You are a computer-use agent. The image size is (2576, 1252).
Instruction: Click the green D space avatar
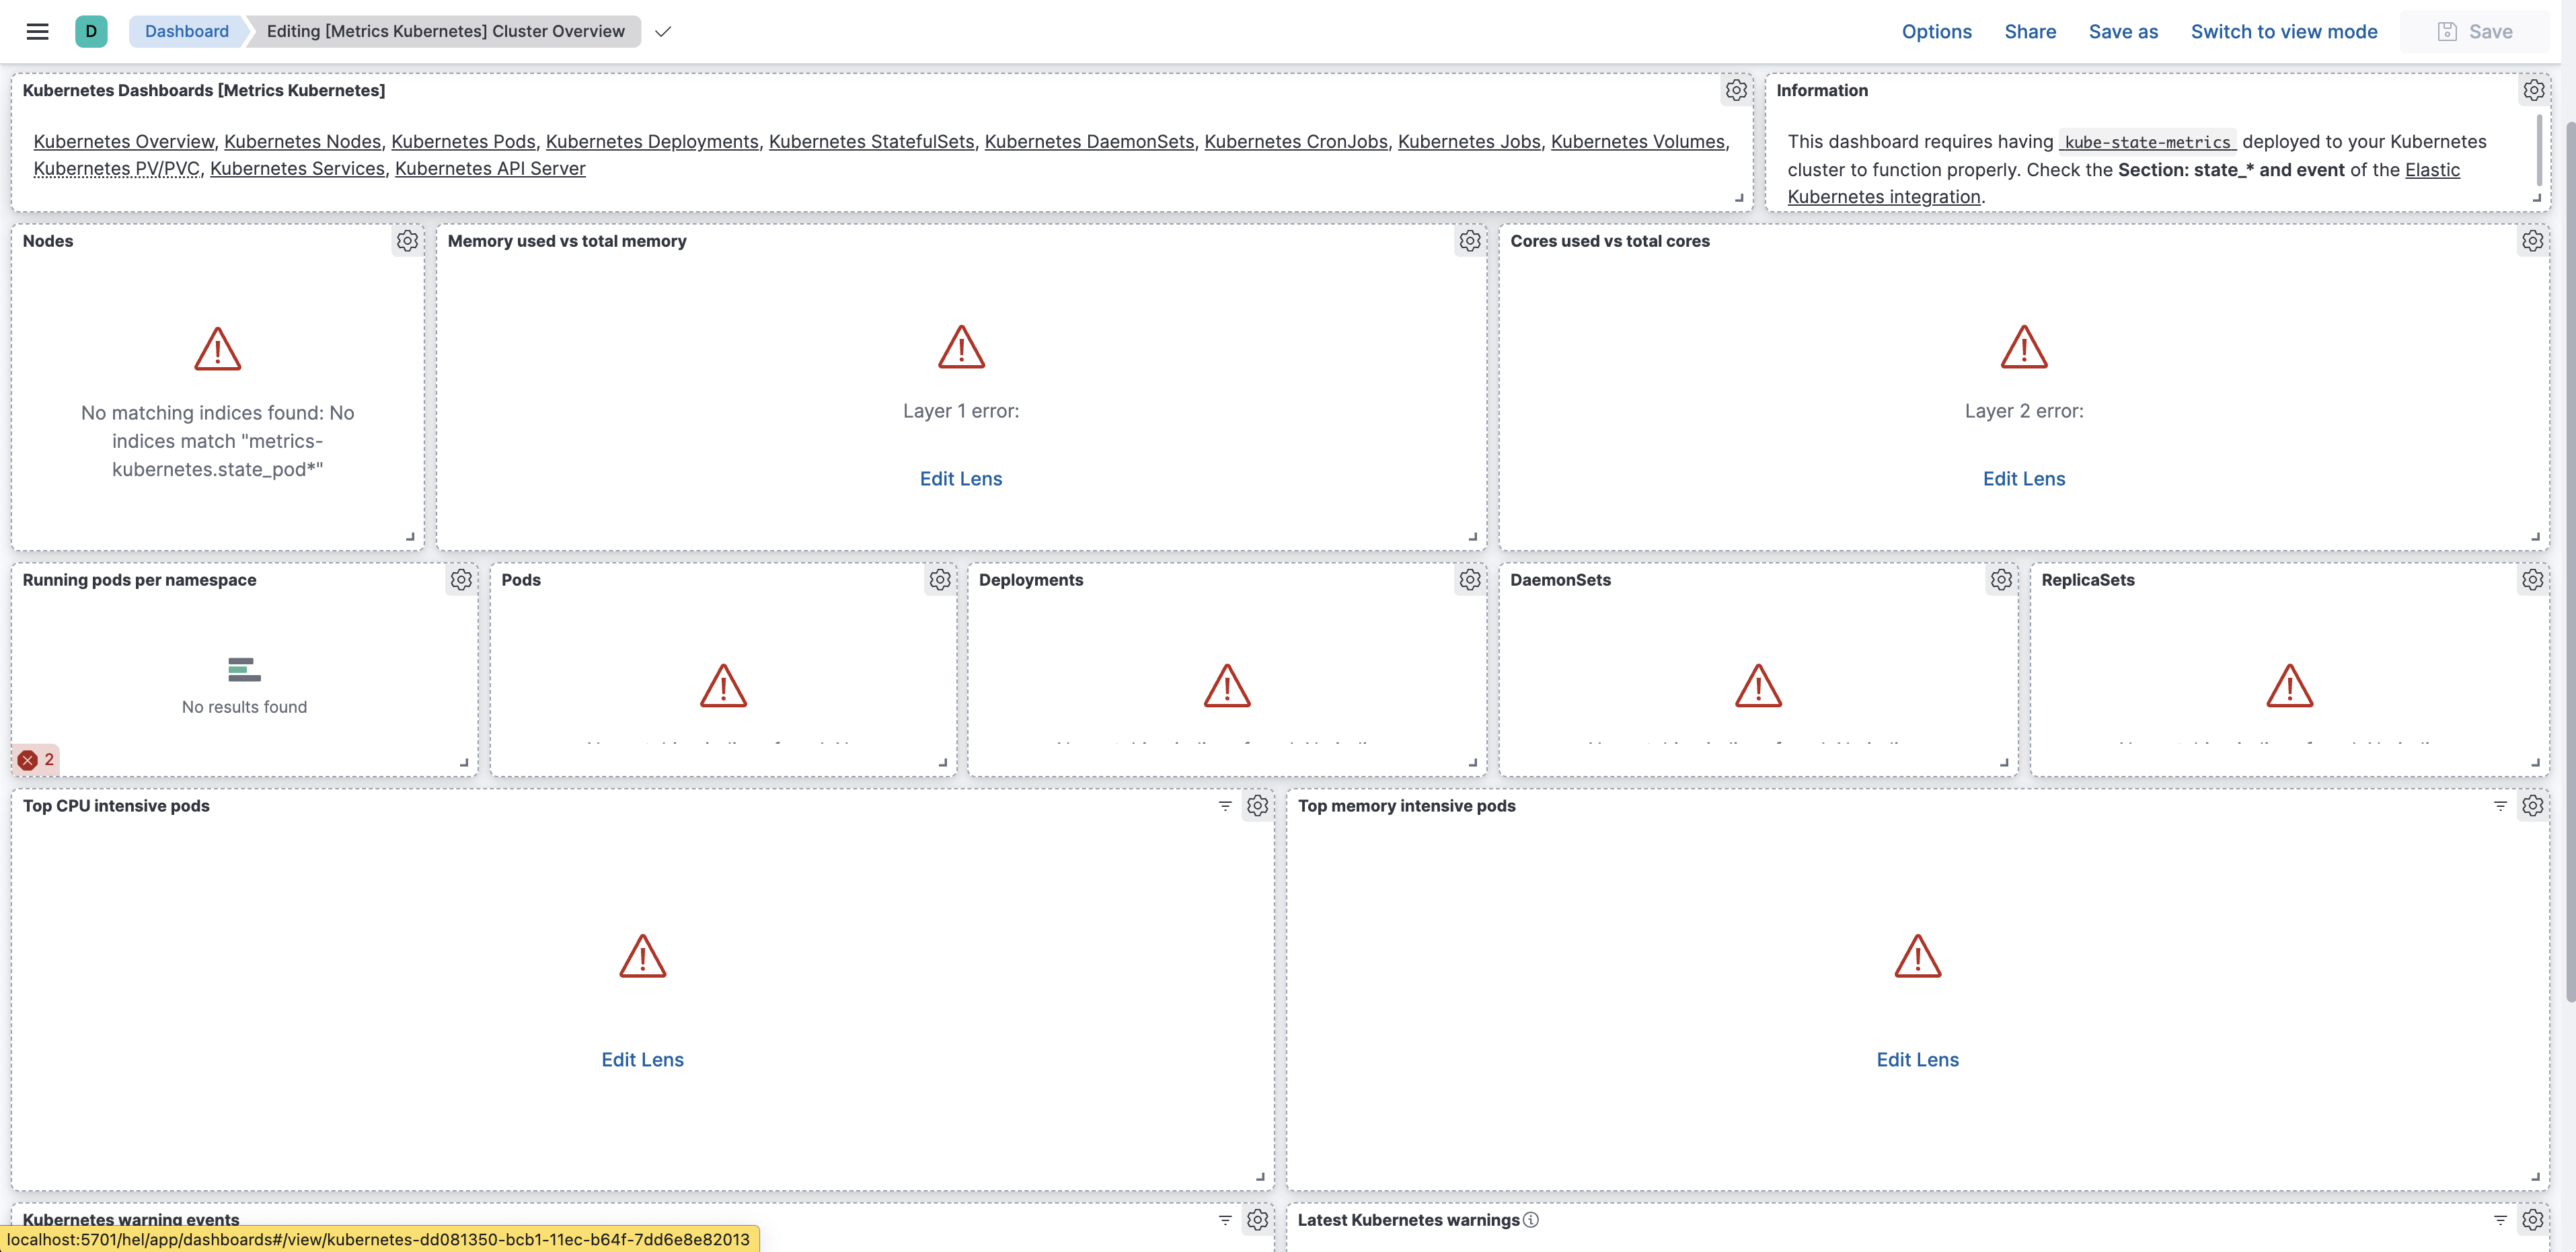tap(91, 31)
